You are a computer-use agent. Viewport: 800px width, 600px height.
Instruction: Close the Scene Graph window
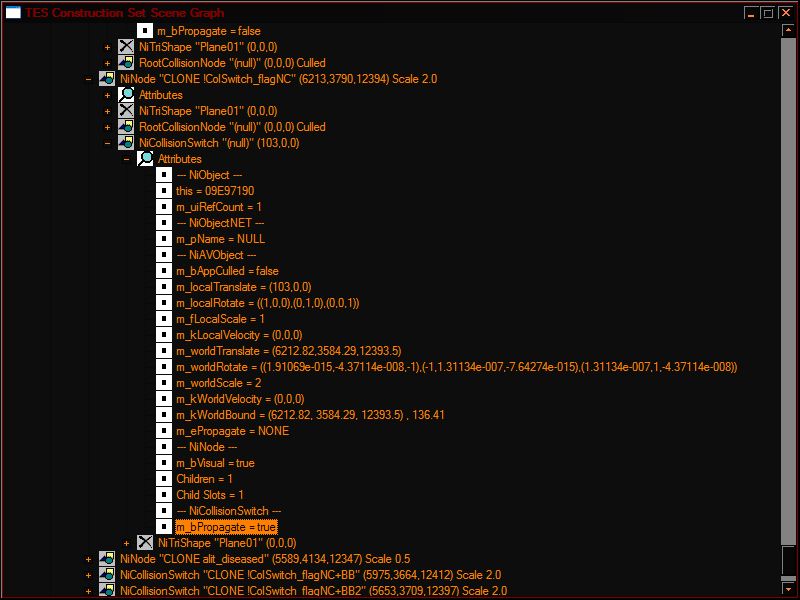(786, 13)
